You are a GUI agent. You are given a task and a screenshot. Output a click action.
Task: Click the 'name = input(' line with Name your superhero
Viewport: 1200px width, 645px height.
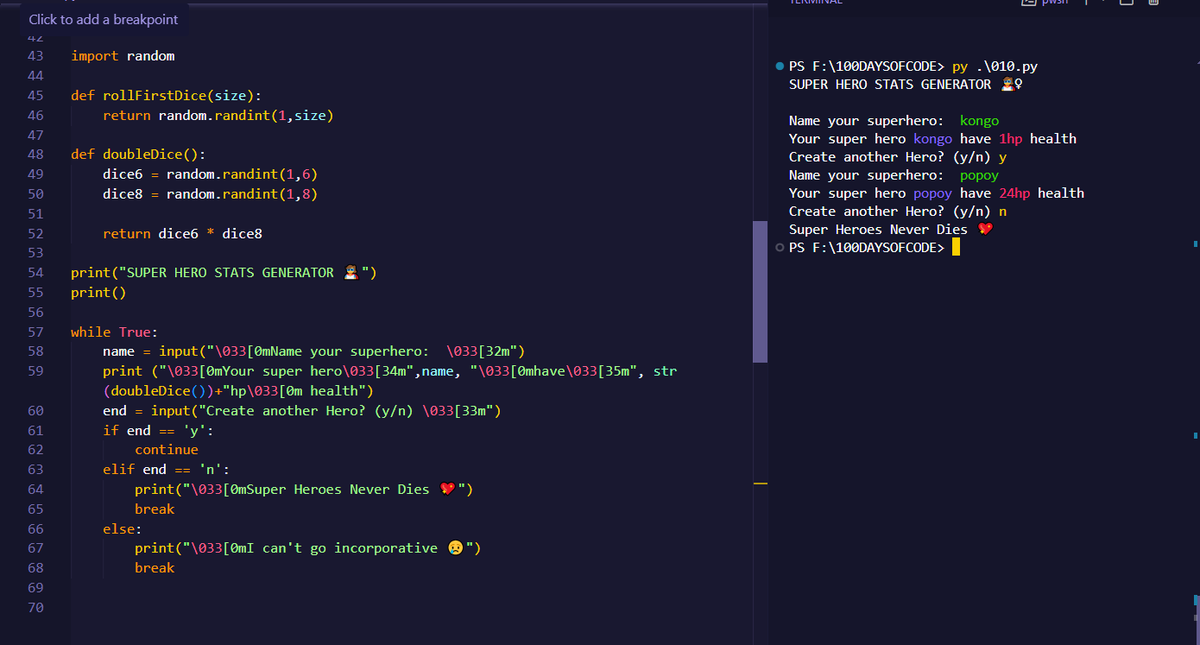314,351
